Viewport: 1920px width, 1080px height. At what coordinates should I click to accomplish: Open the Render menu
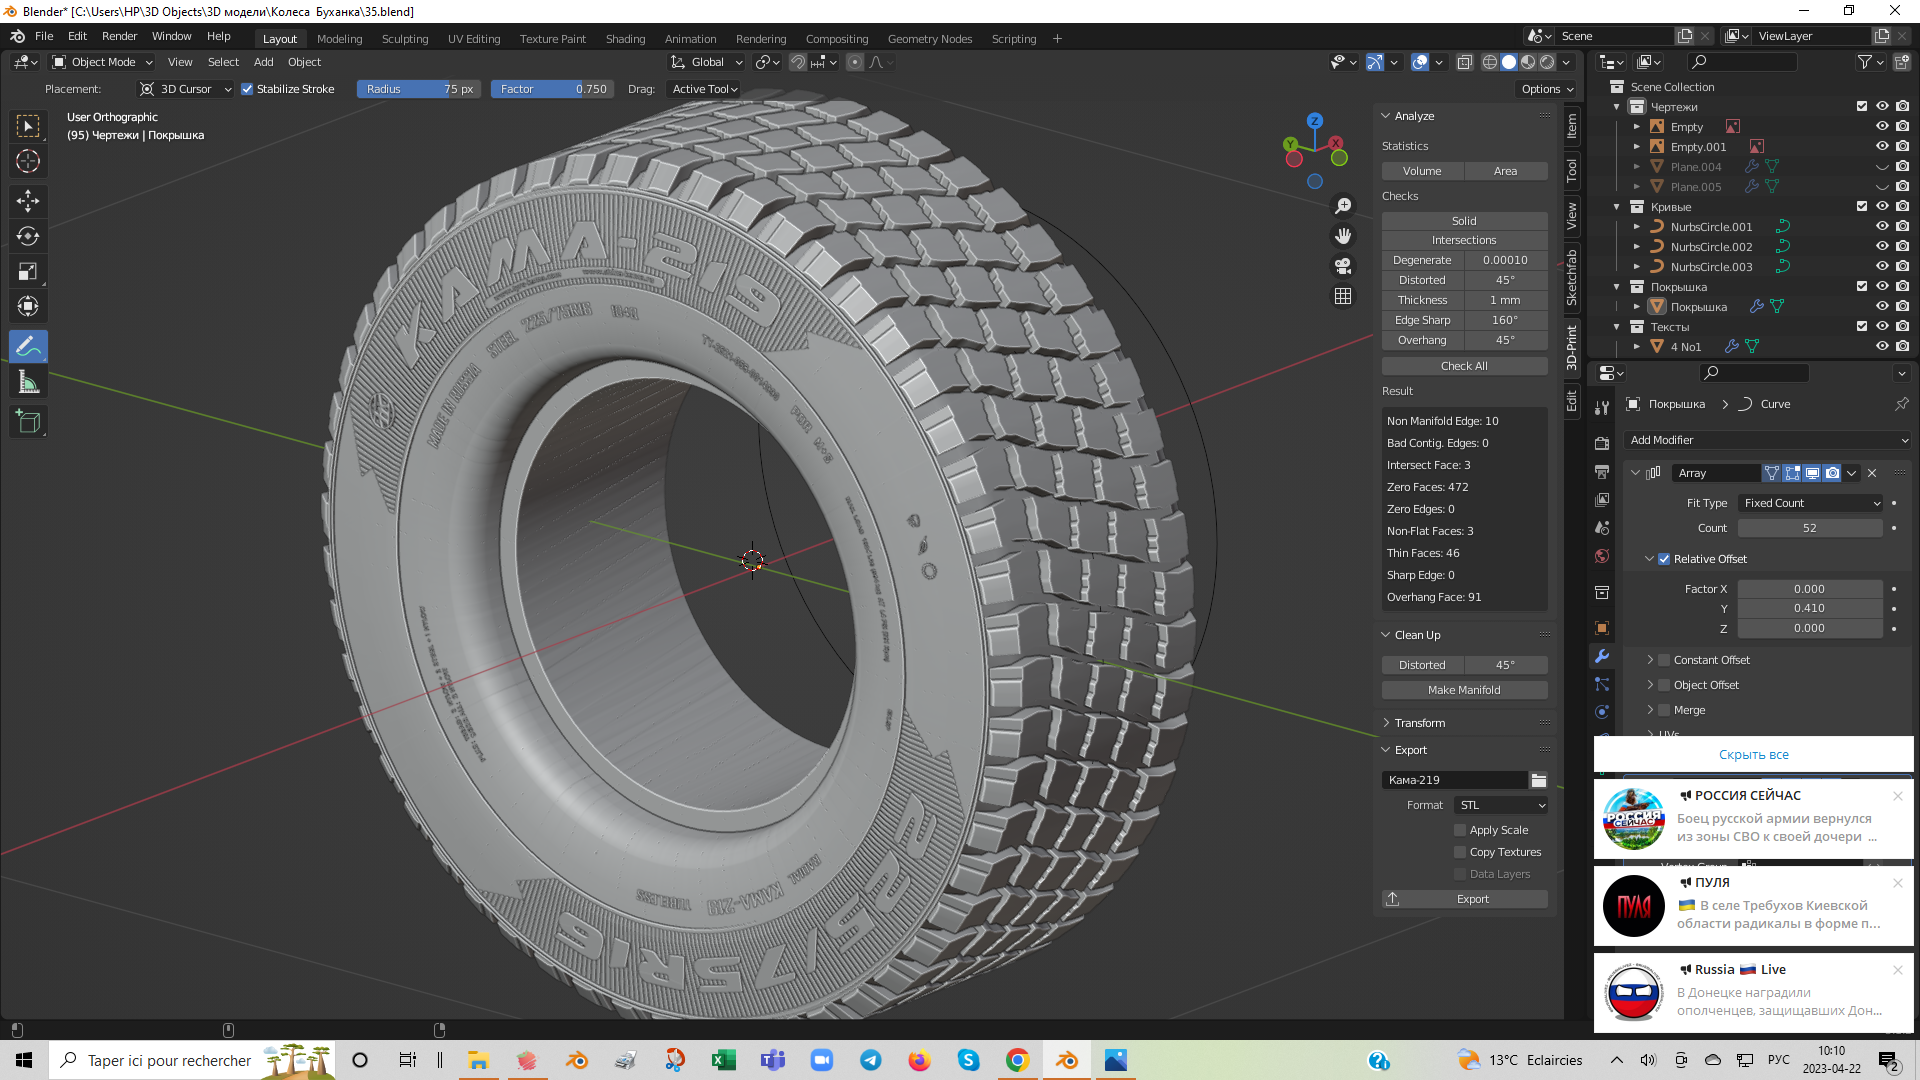119,36
